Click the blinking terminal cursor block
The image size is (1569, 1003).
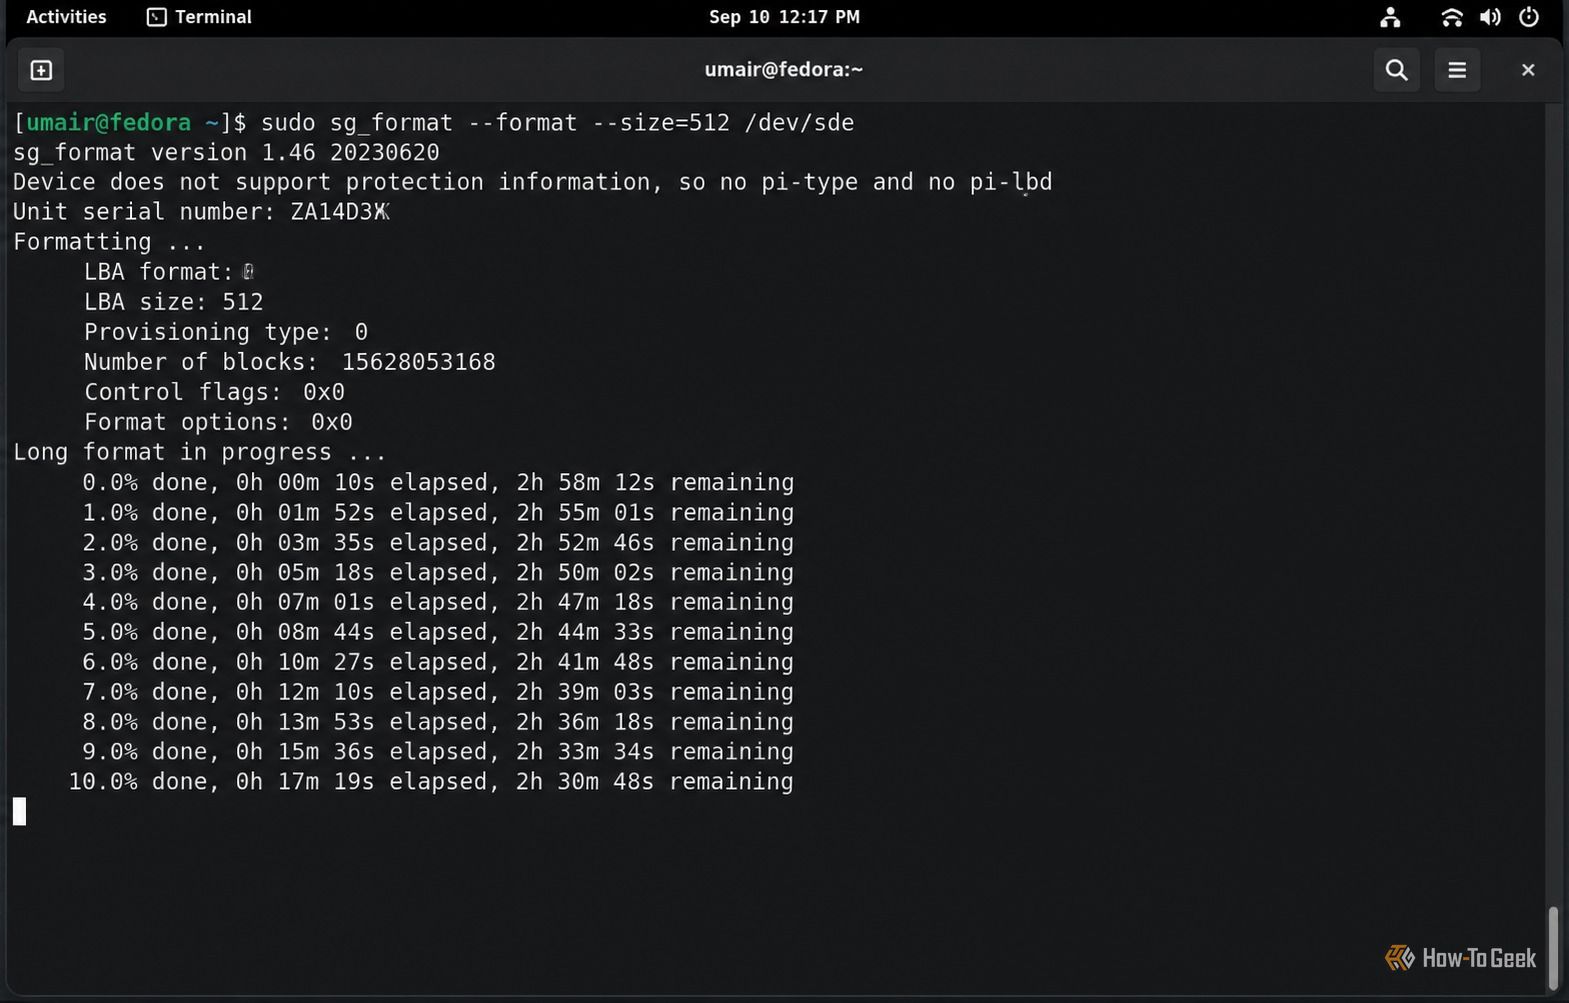point(19,811)
